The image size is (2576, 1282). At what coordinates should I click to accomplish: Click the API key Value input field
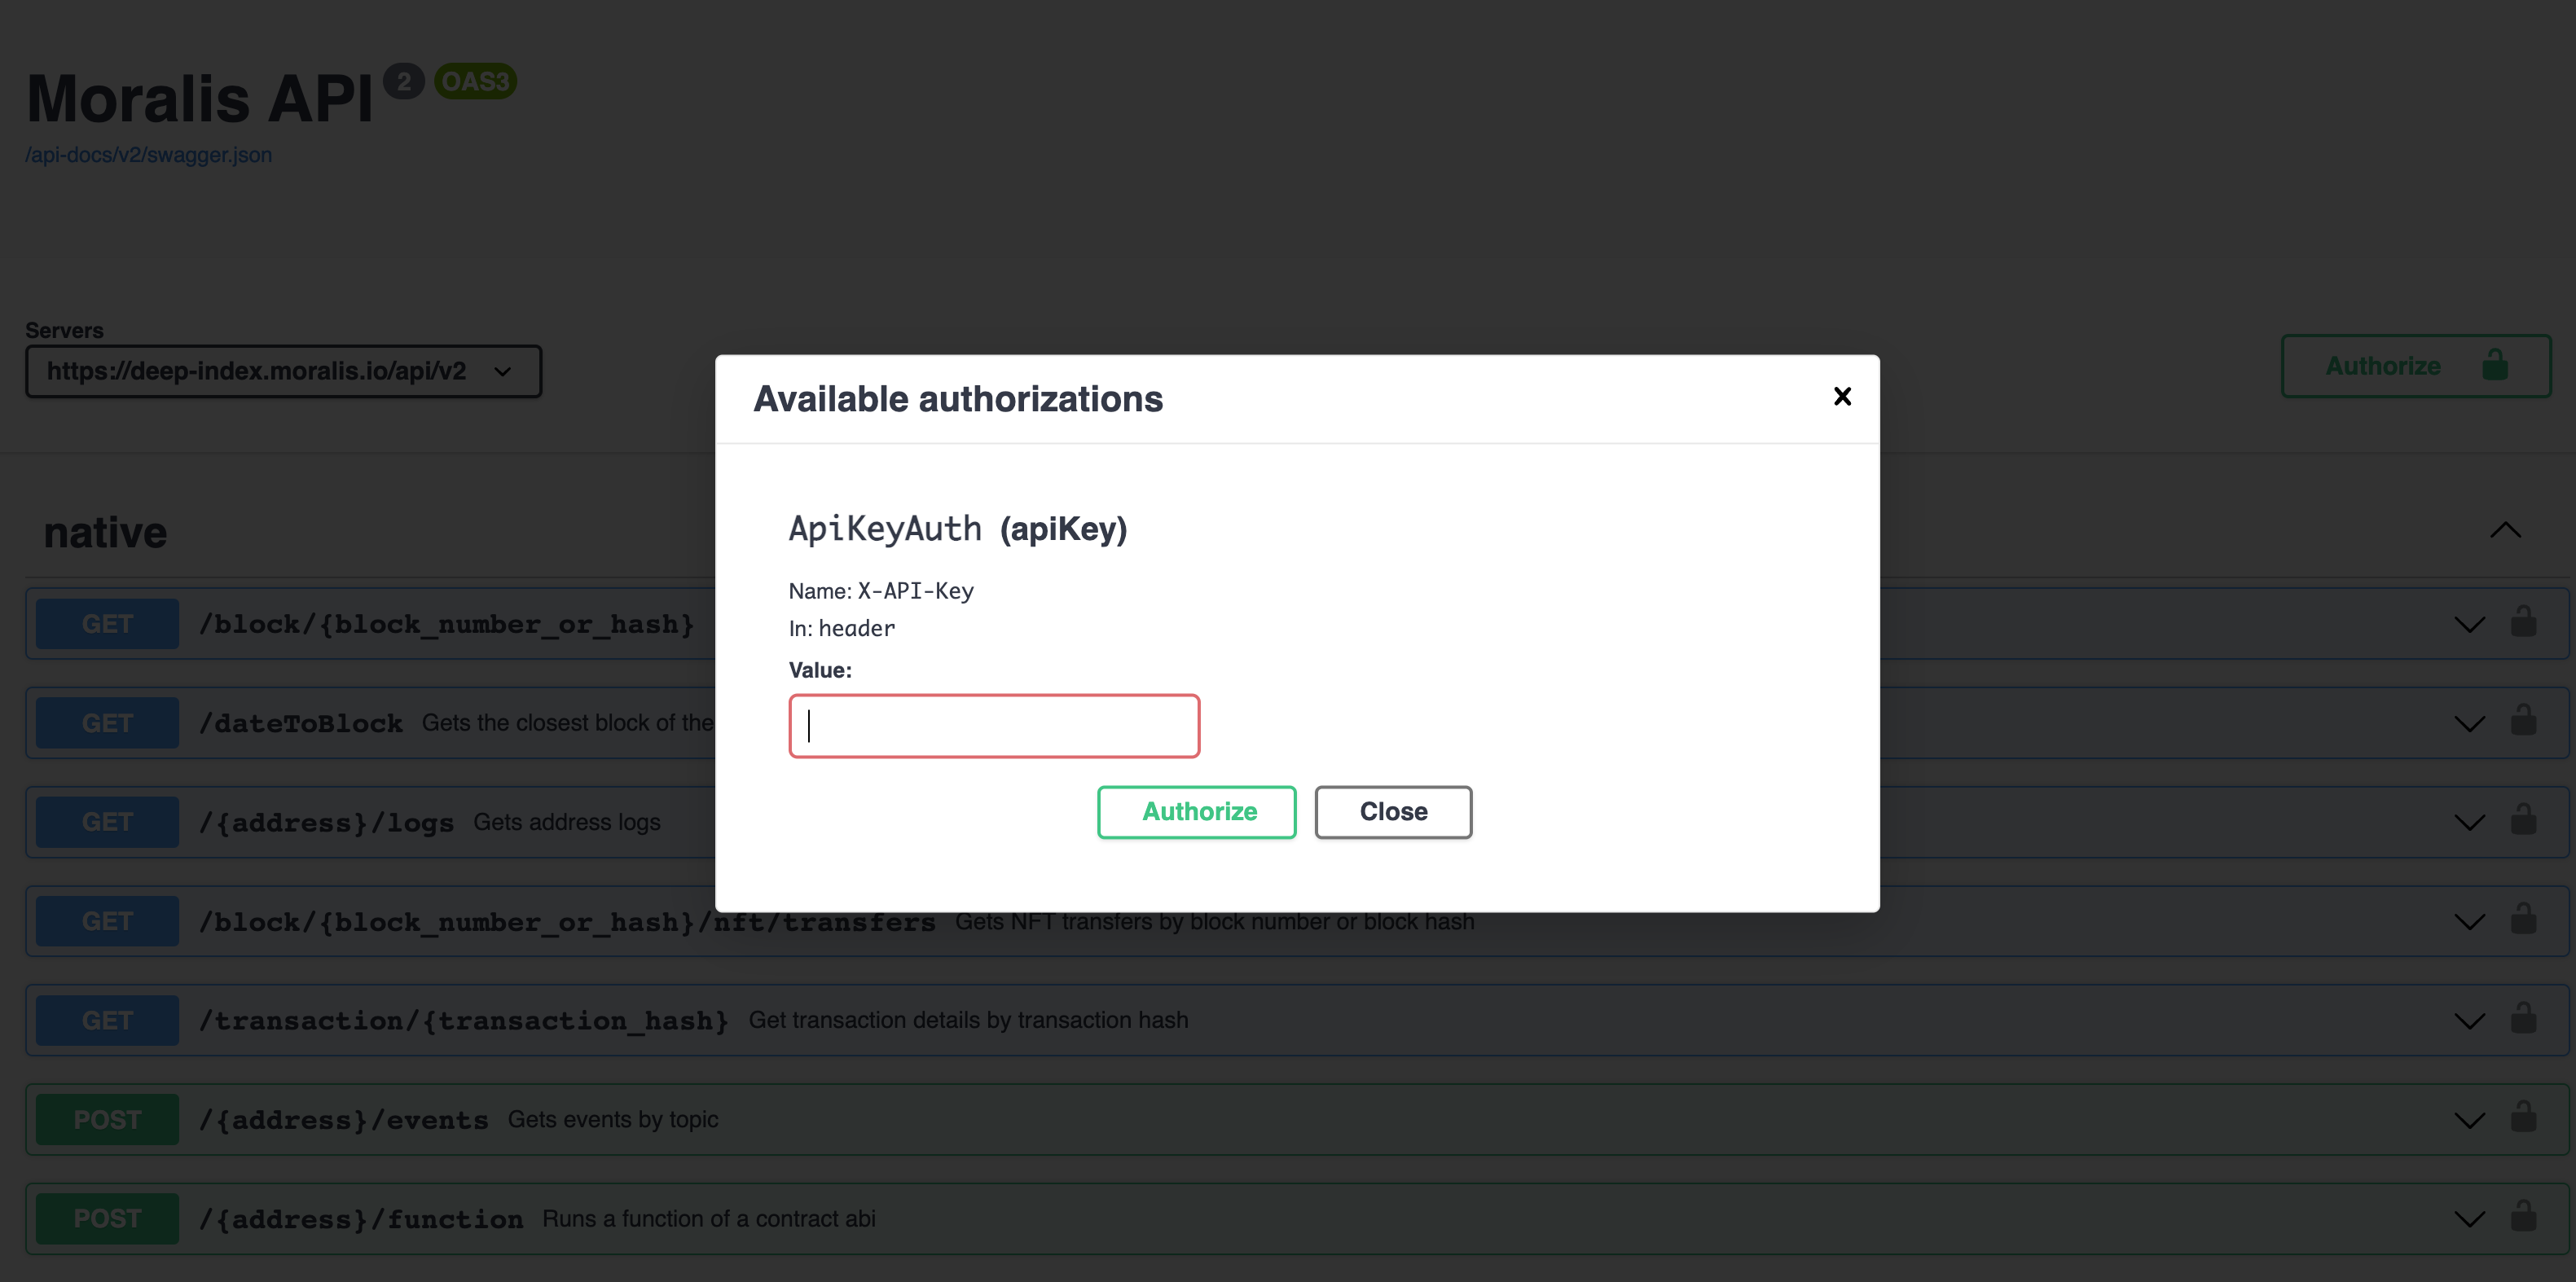click(x=993, y=725)
